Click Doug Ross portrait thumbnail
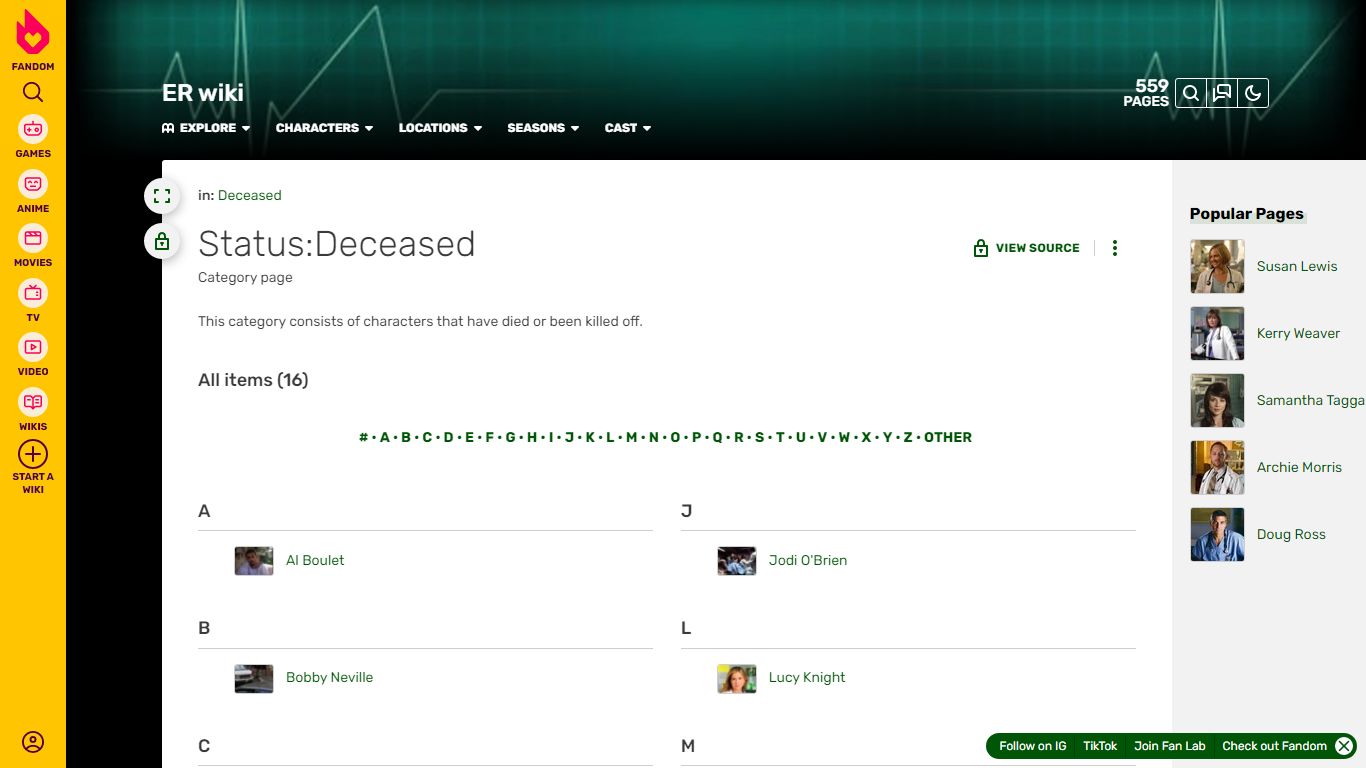Screen dimensions: 1366x768 click(1218, 535)
